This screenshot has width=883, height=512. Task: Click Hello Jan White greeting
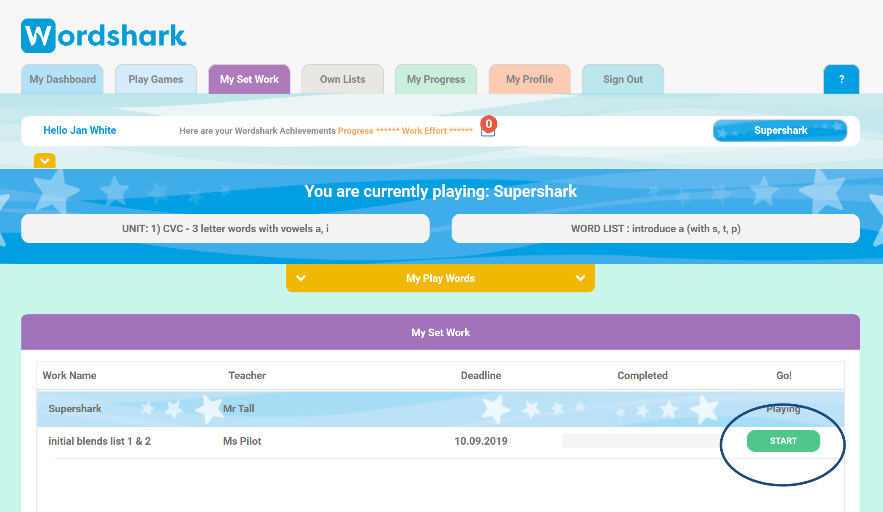click(x=79, y=130)
